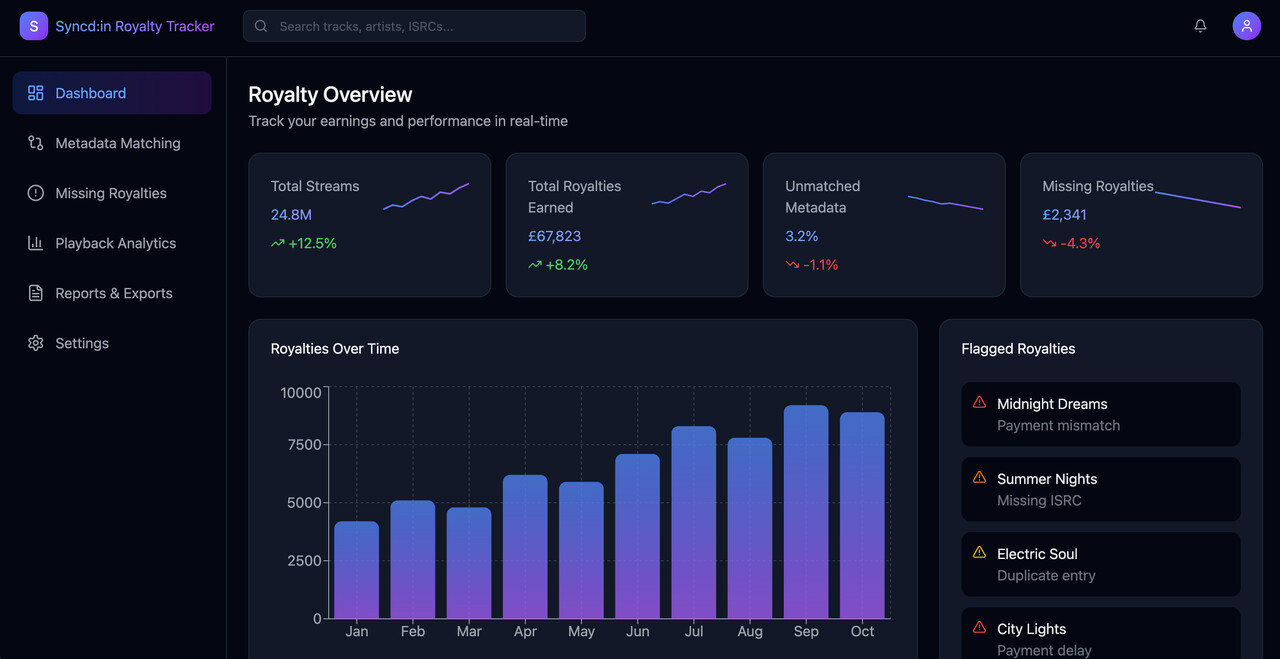Click the Metadata Matching branch icon
Screen dimensions: 1280x659
tap(36, 143)
